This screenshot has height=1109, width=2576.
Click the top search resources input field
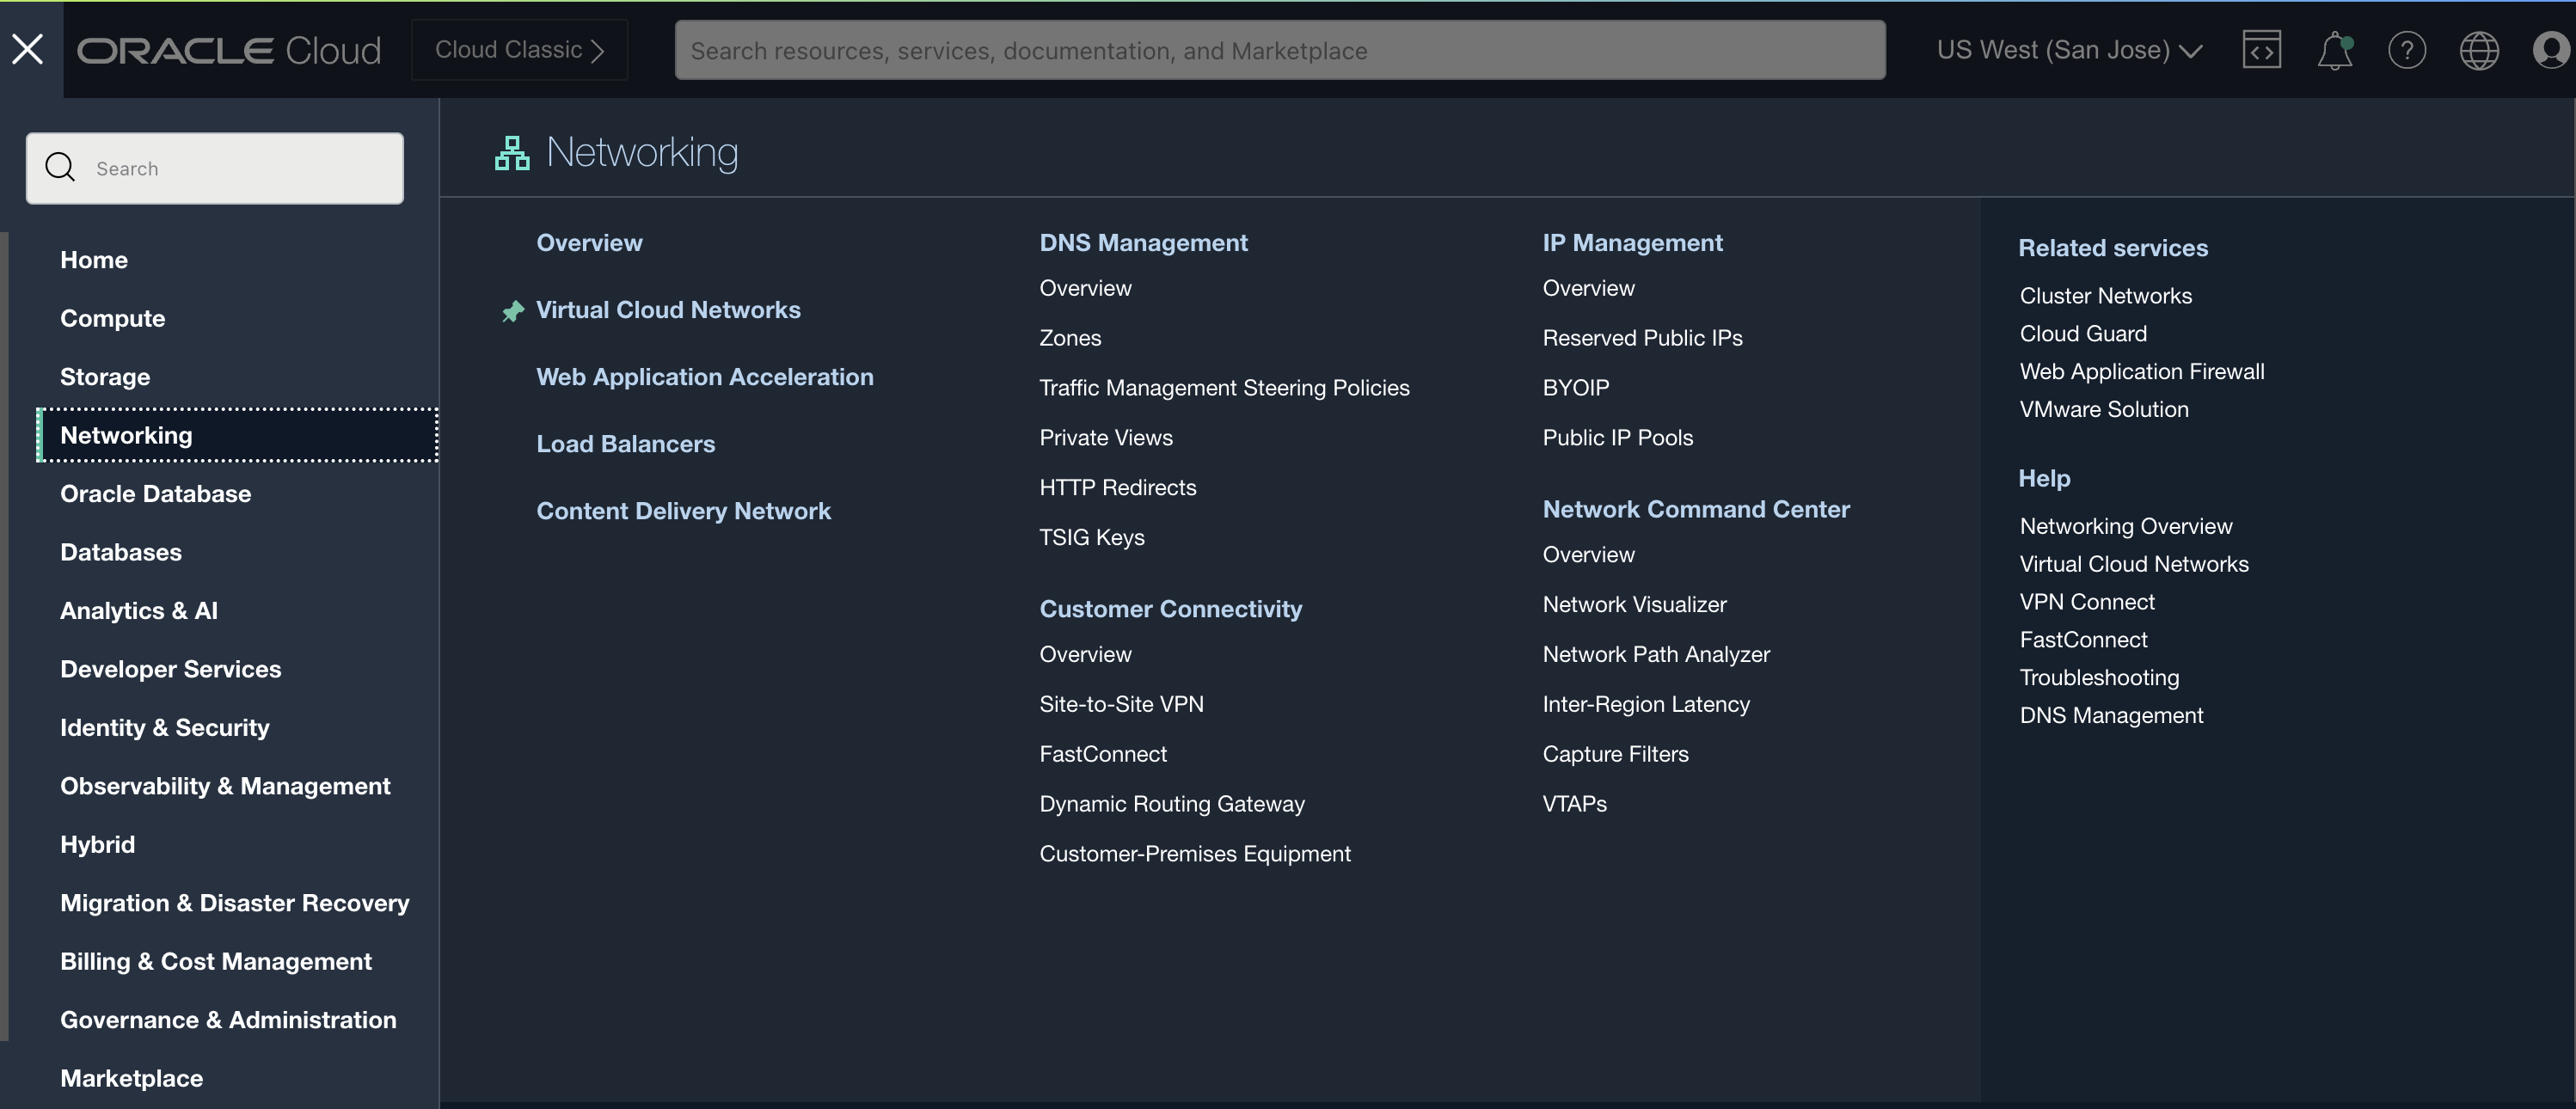(1280, 50)
